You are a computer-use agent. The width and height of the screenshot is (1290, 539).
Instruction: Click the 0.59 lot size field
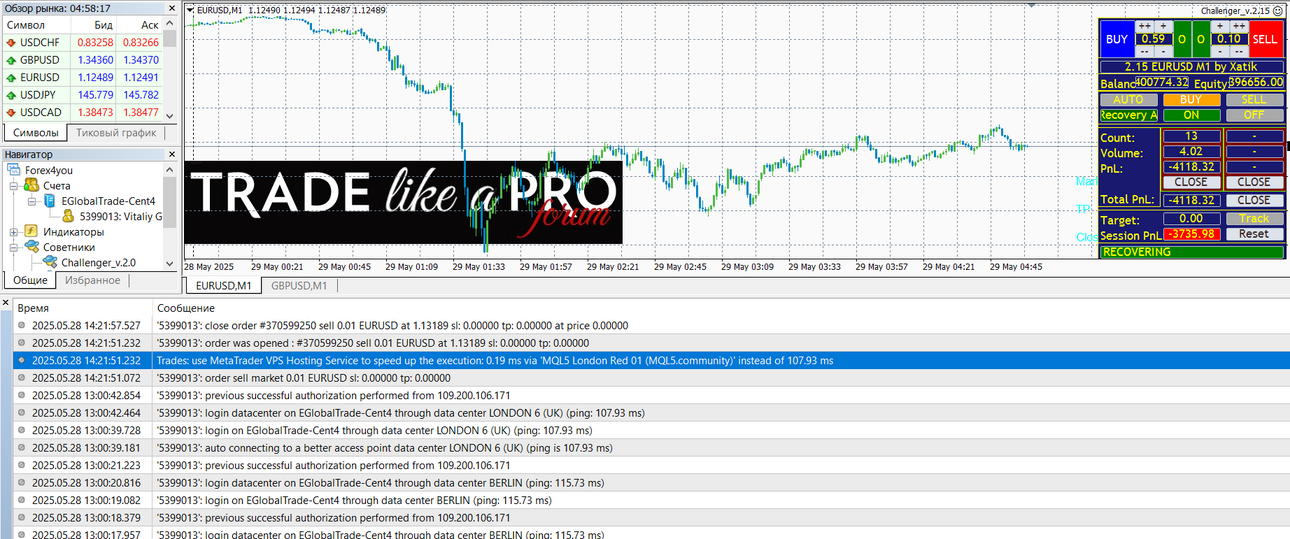(1154, 39)
